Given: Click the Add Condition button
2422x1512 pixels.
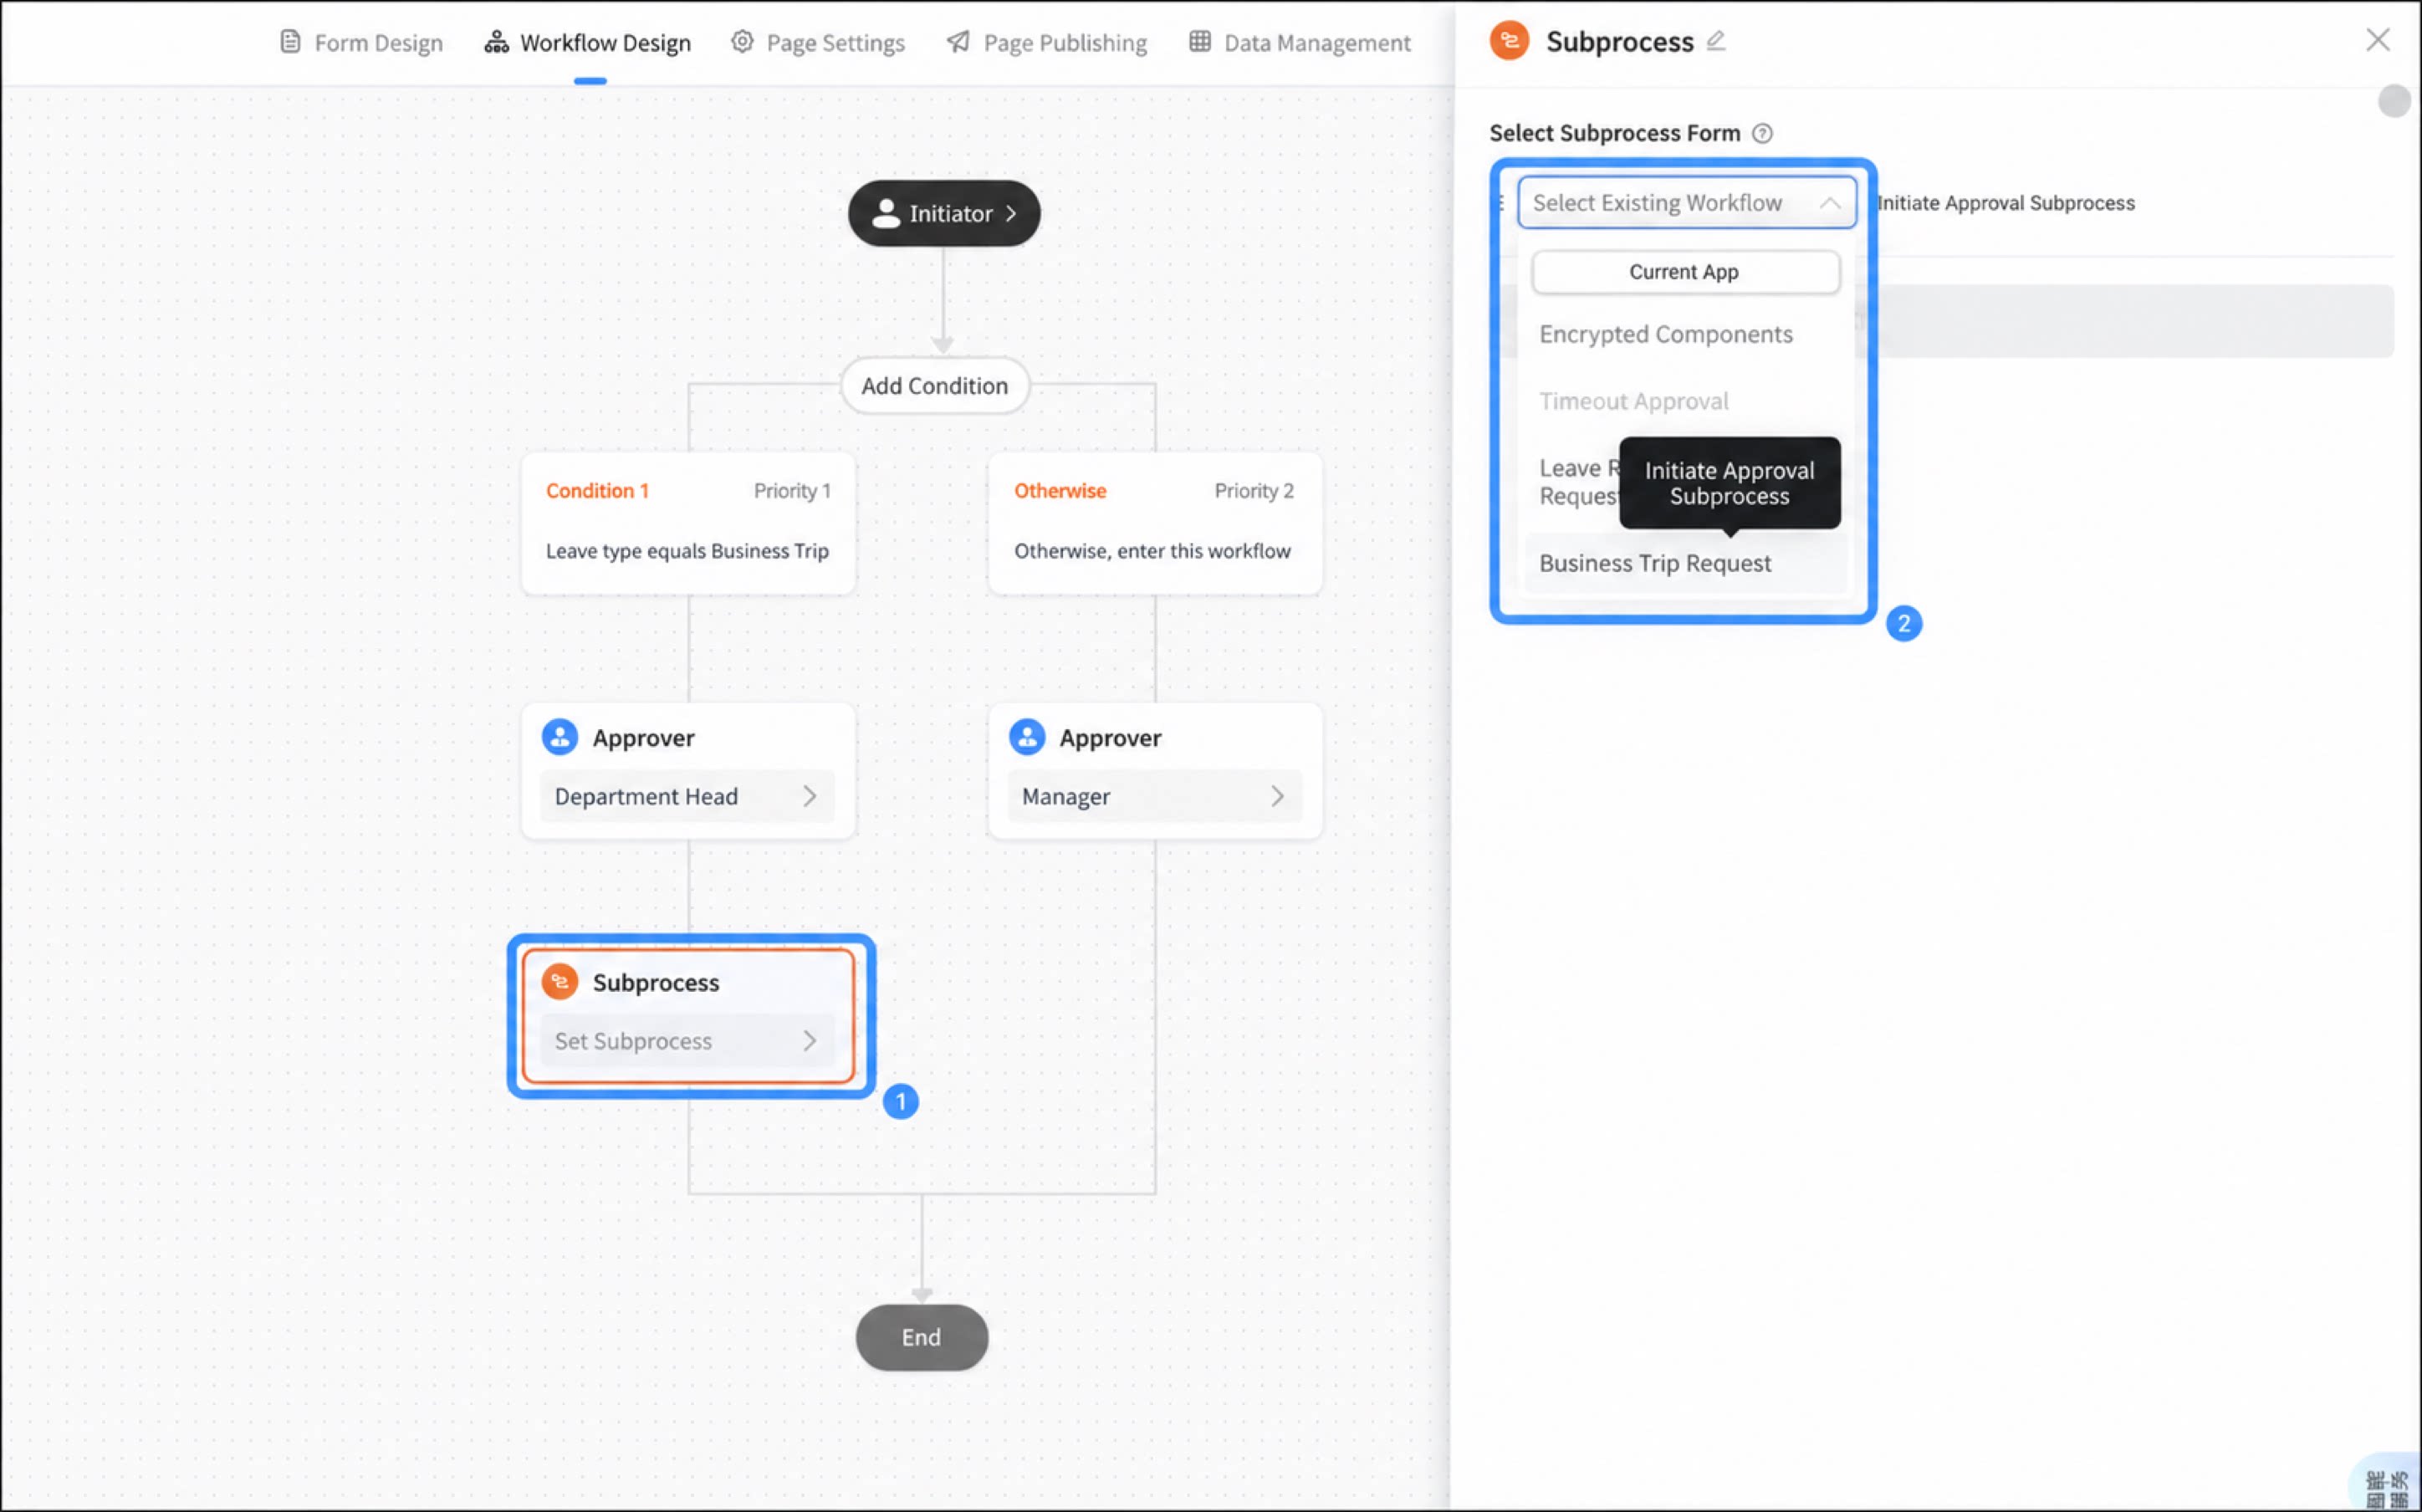Looking at the screenshot, I should pyautogui.click(x=935, y=386).
